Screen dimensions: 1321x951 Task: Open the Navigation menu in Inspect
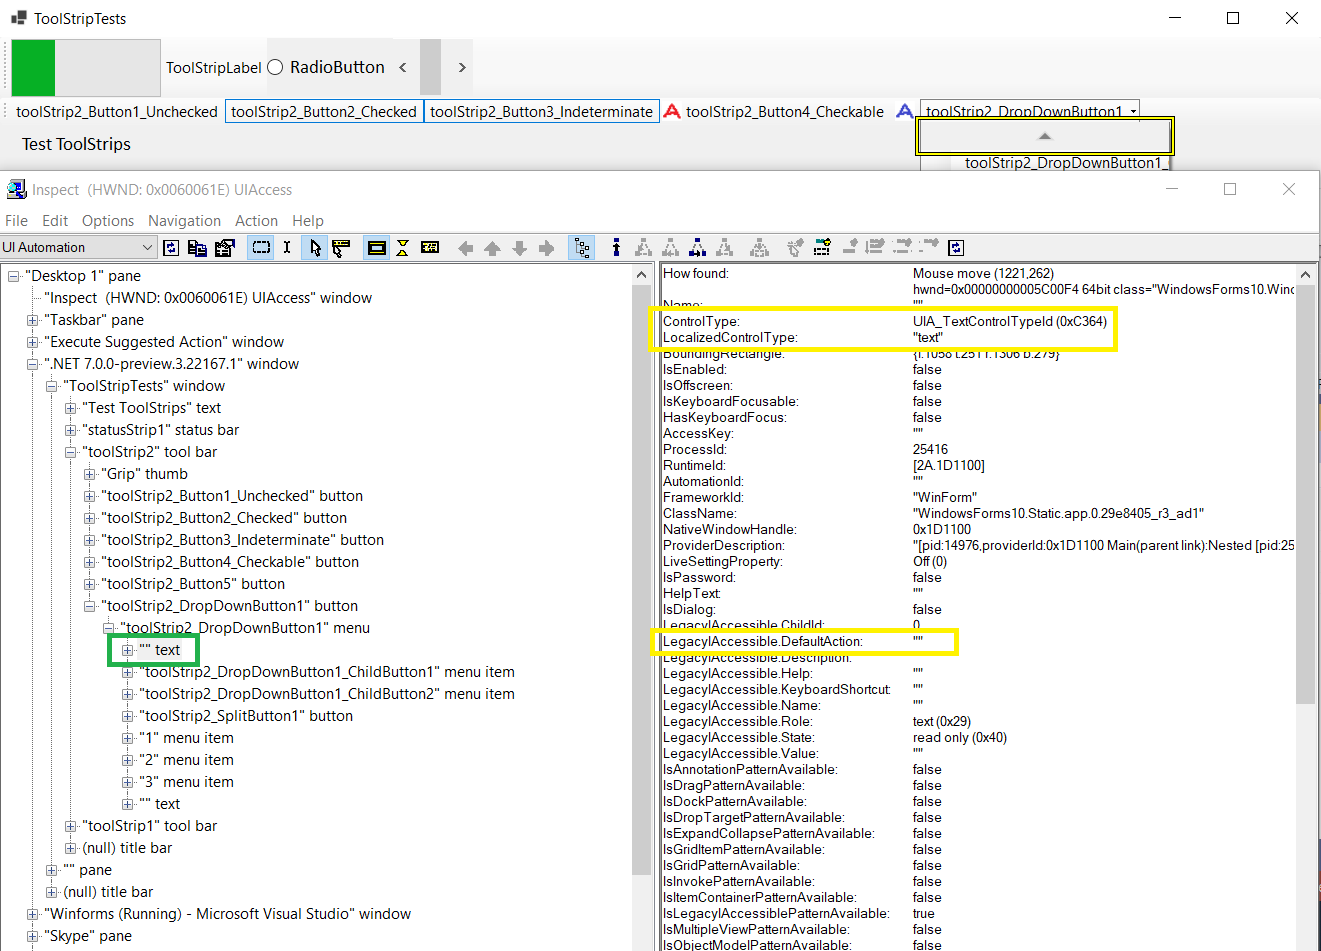click(184, 220)
